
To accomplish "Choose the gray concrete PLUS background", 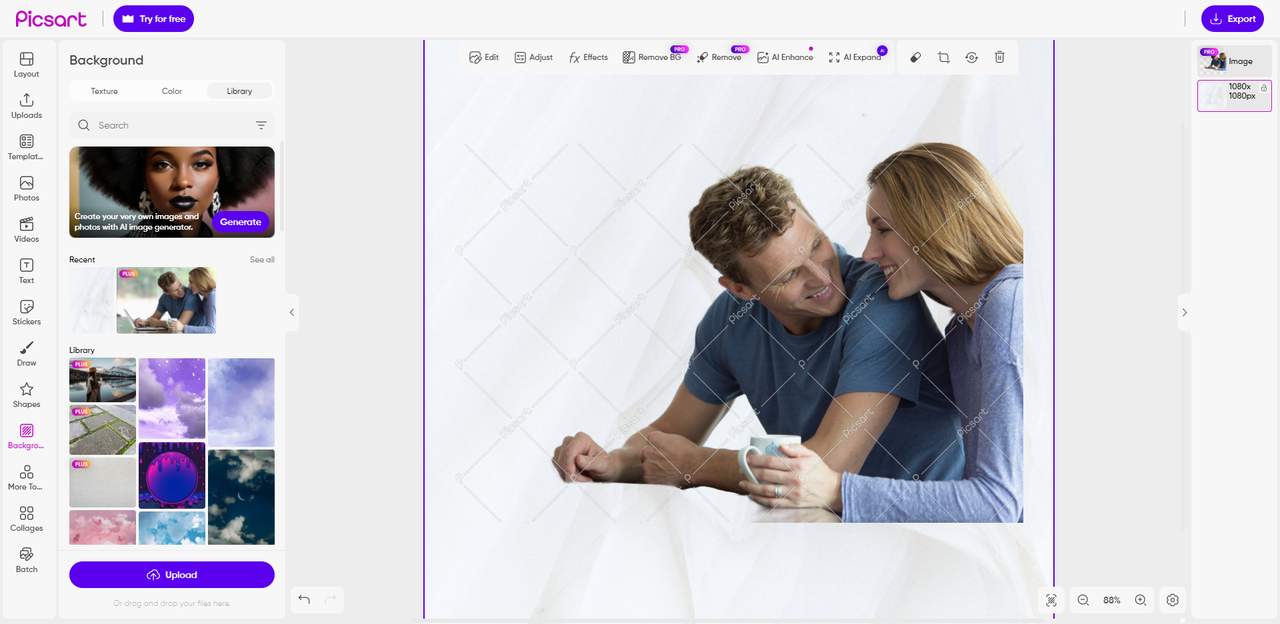I will coord(102,482).
